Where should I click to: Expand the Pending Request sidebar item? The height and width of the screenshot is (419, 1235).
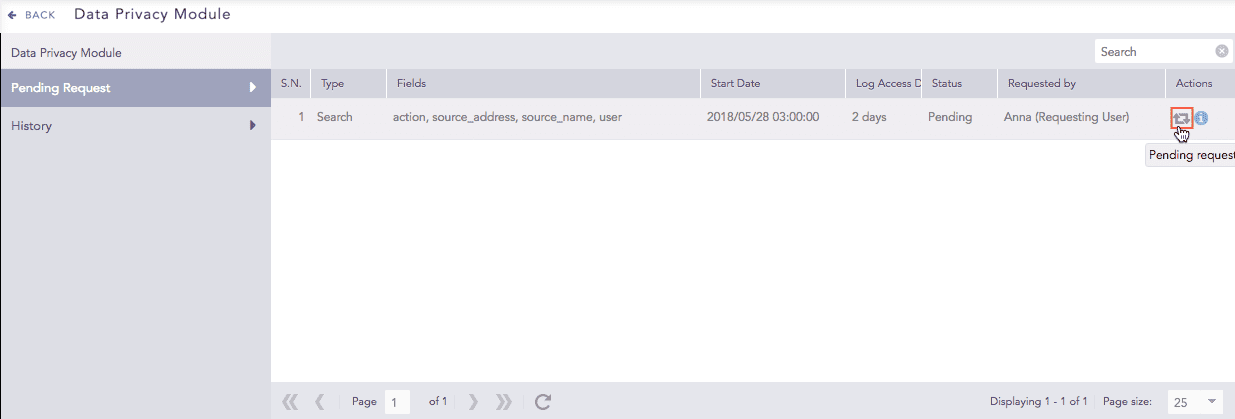point(253,88)
